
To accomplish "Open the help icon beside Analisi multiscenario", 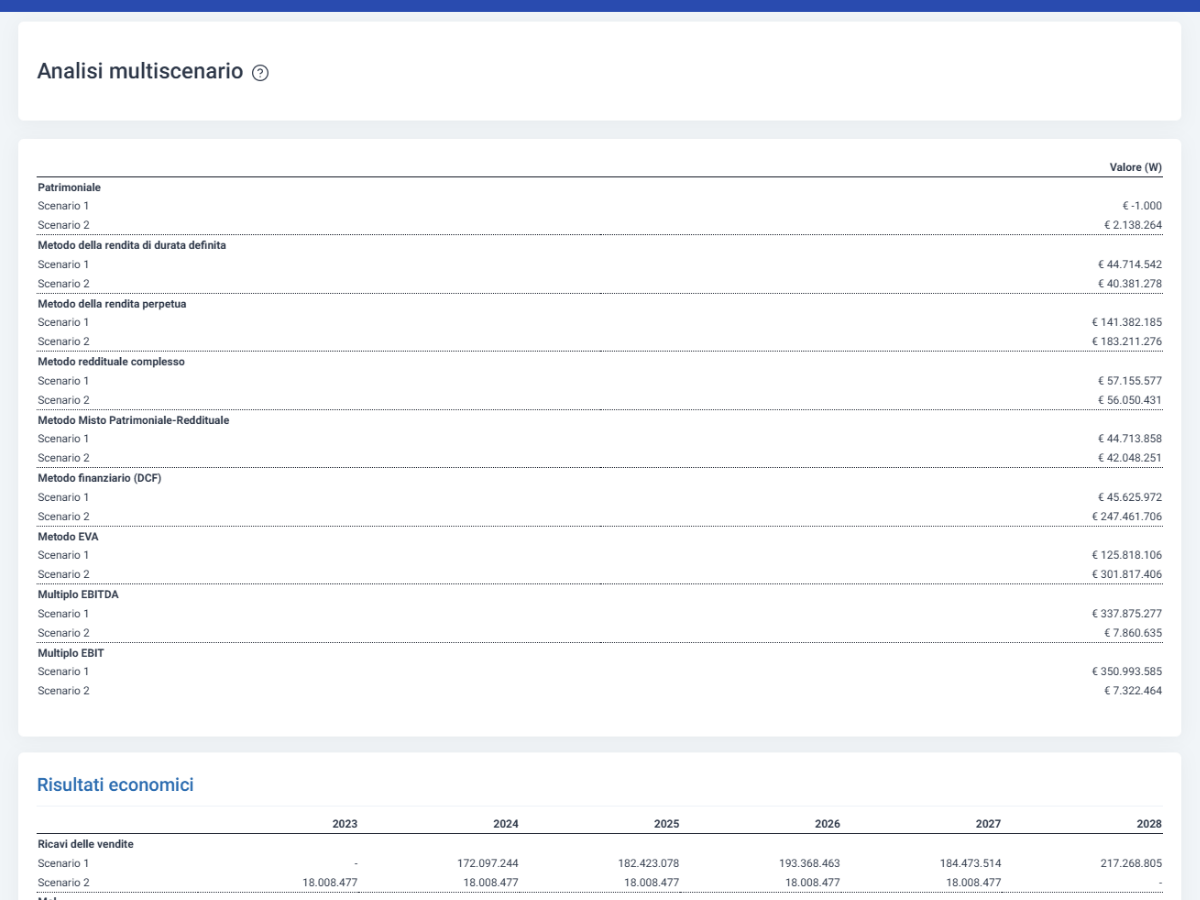I will [x=261, y=73].
